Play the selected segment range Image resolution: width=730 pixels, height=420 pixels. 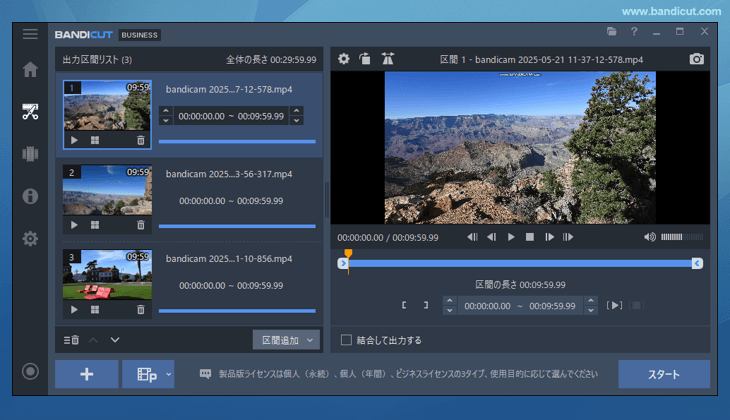coord(615,305)
